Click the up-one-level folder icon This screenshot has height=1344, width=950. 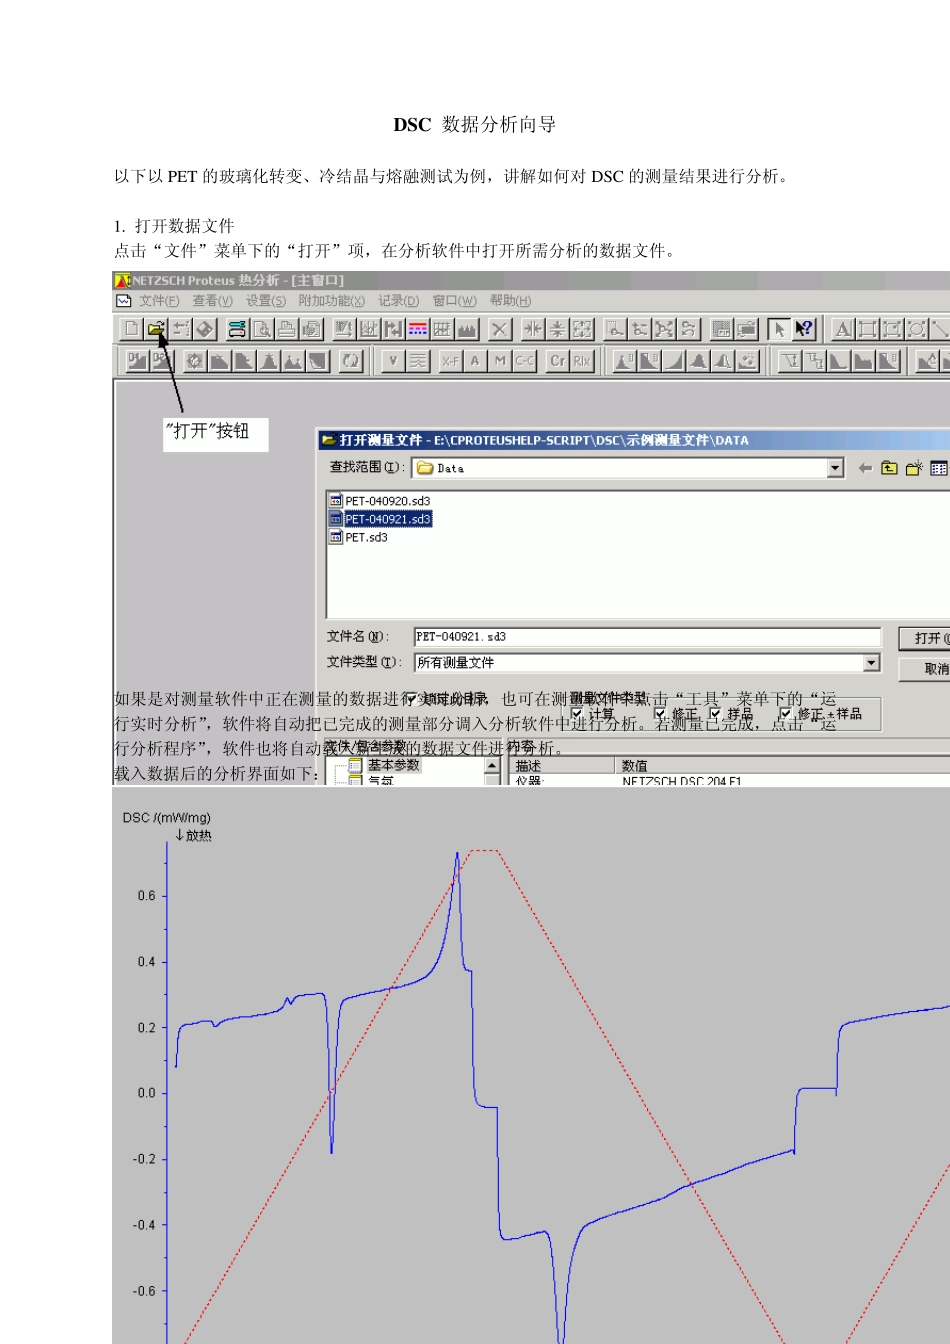(x=889, y=468)
